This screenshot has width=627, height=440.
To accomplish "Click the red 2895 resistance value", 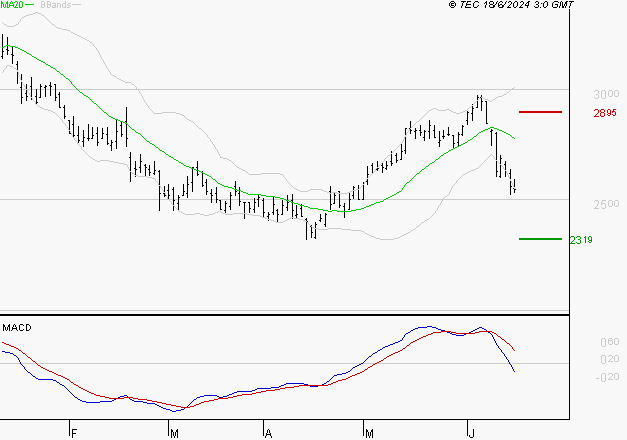I will click(605, 113).
